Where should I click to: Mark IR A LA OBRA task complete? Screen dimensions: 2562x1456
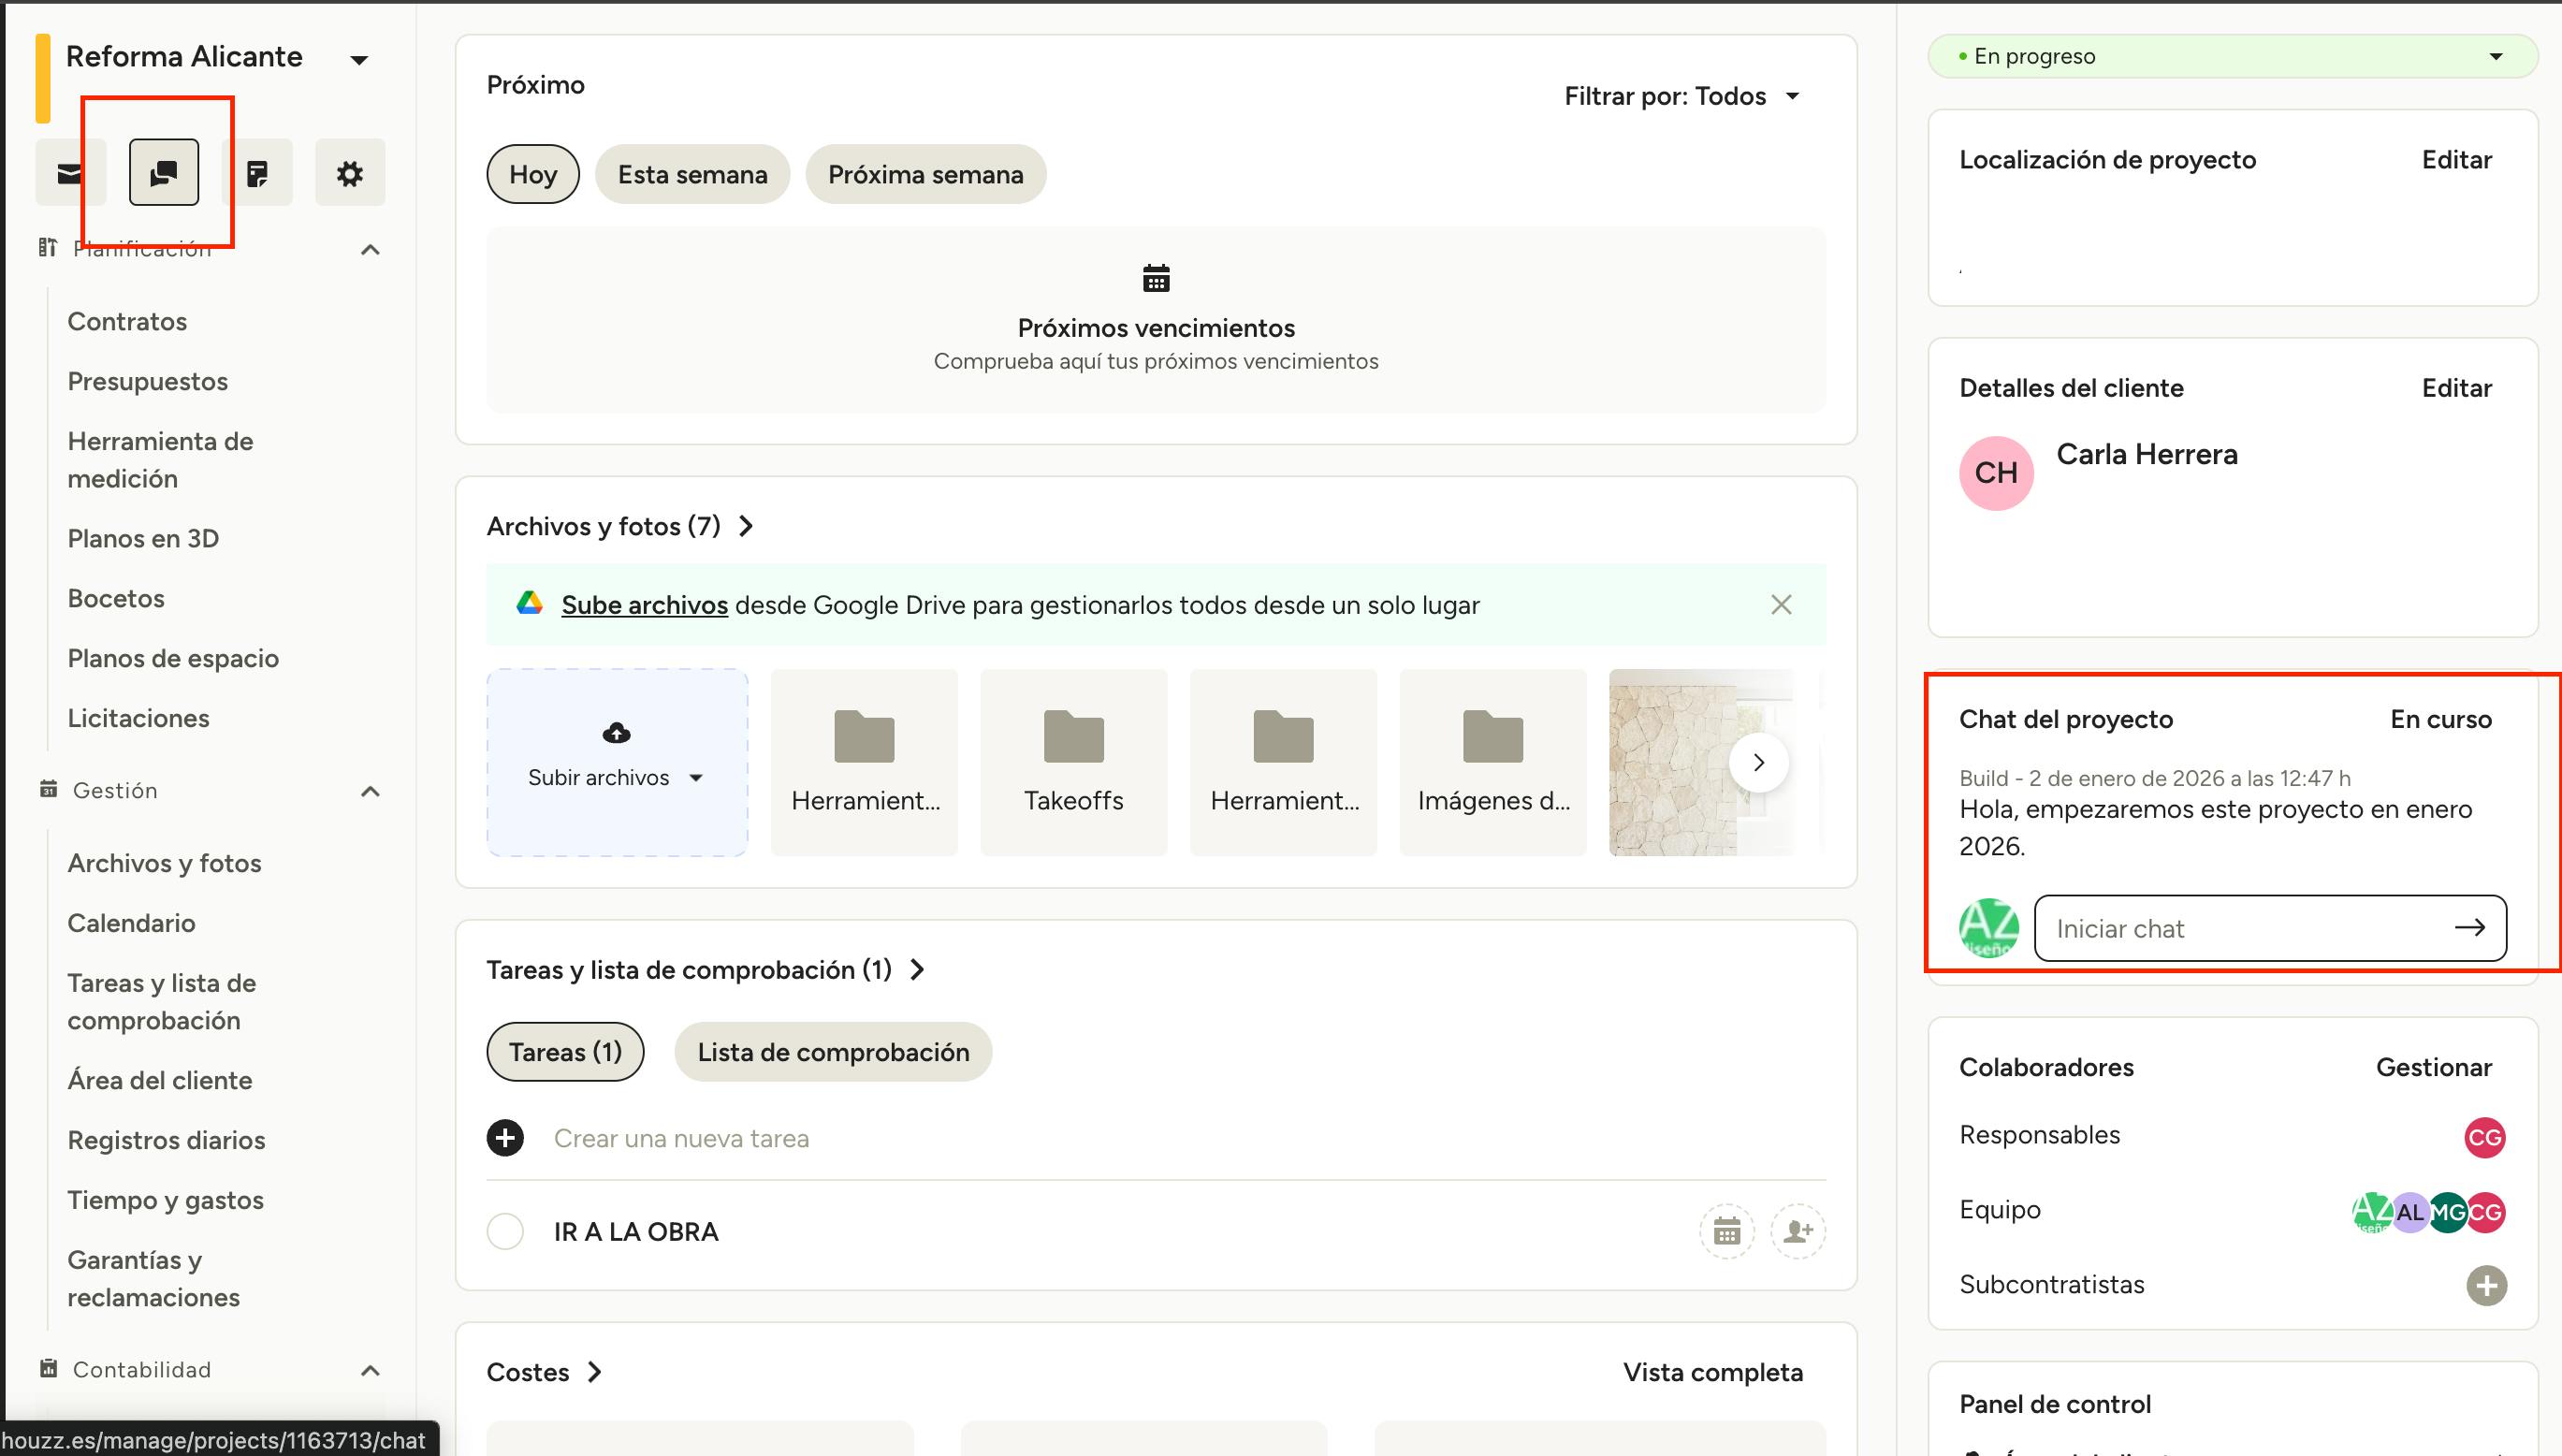[505, 1231]
